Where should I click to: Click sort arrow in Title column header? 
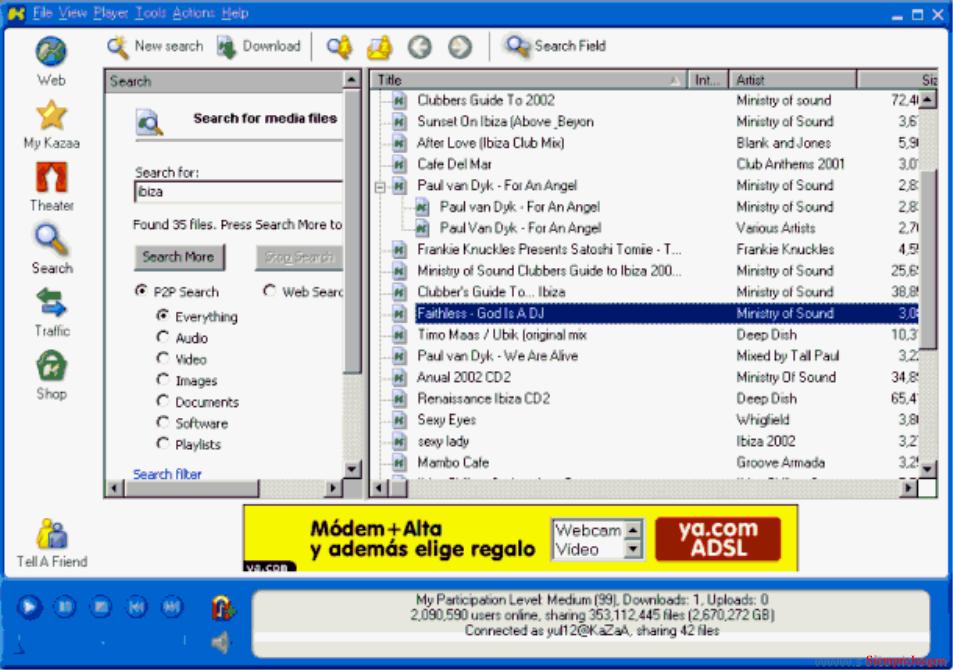coord(675,80)
